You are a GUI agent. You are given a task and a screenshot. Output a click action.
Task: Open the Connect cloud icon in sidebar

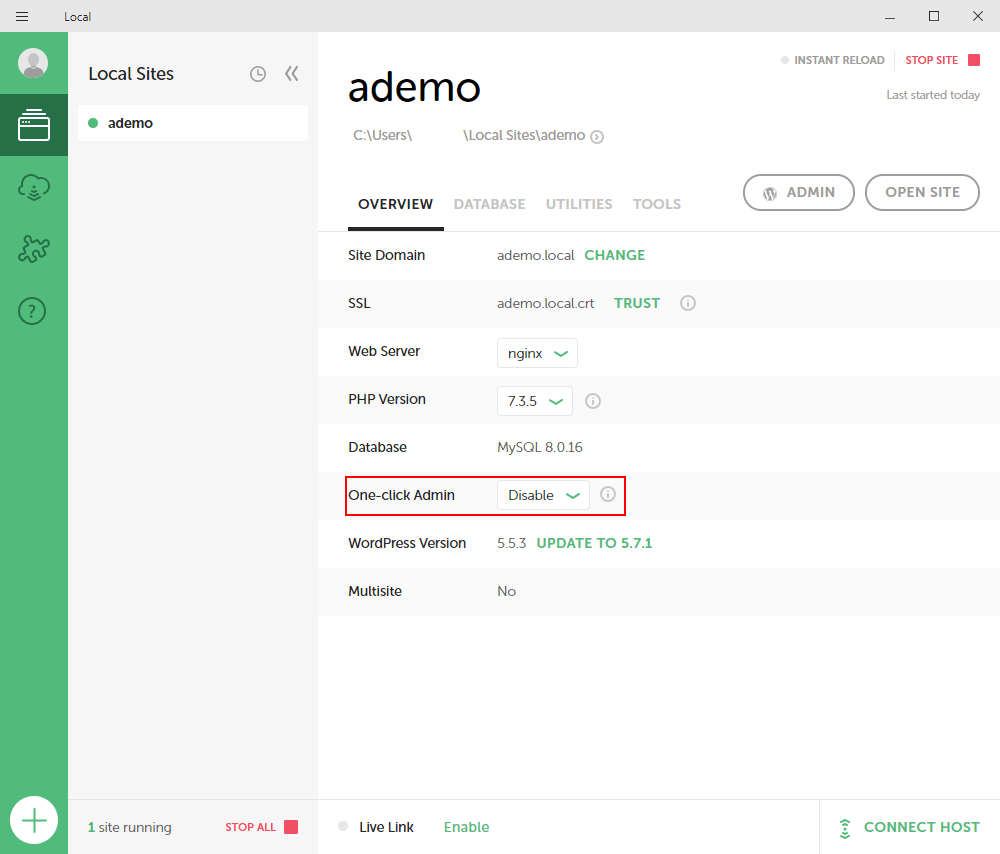[34, 188]
